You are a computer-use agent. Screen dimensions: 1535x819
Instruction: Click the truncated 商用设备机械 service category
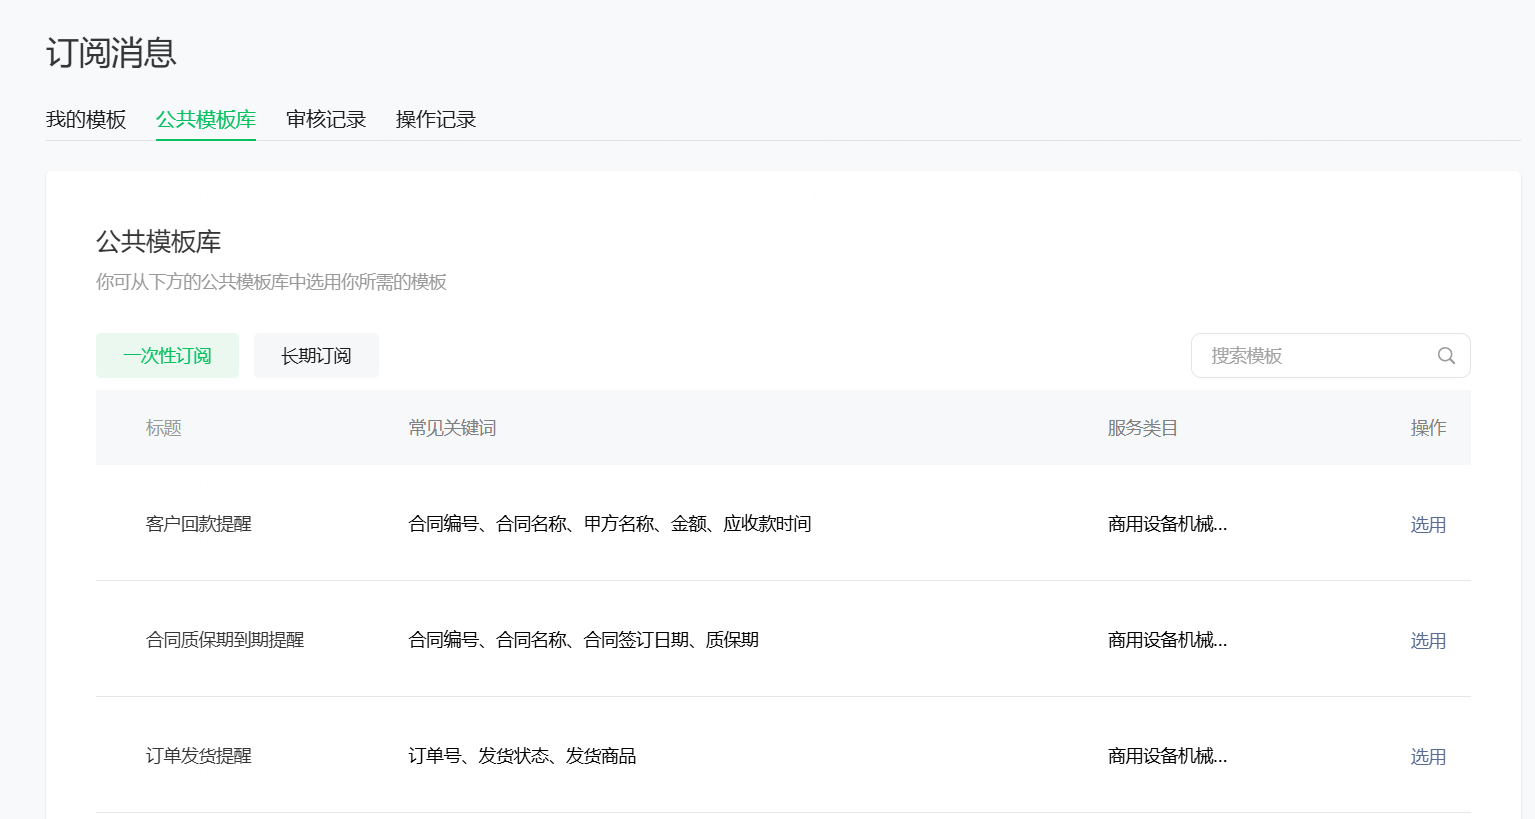tap(1167, 524)
